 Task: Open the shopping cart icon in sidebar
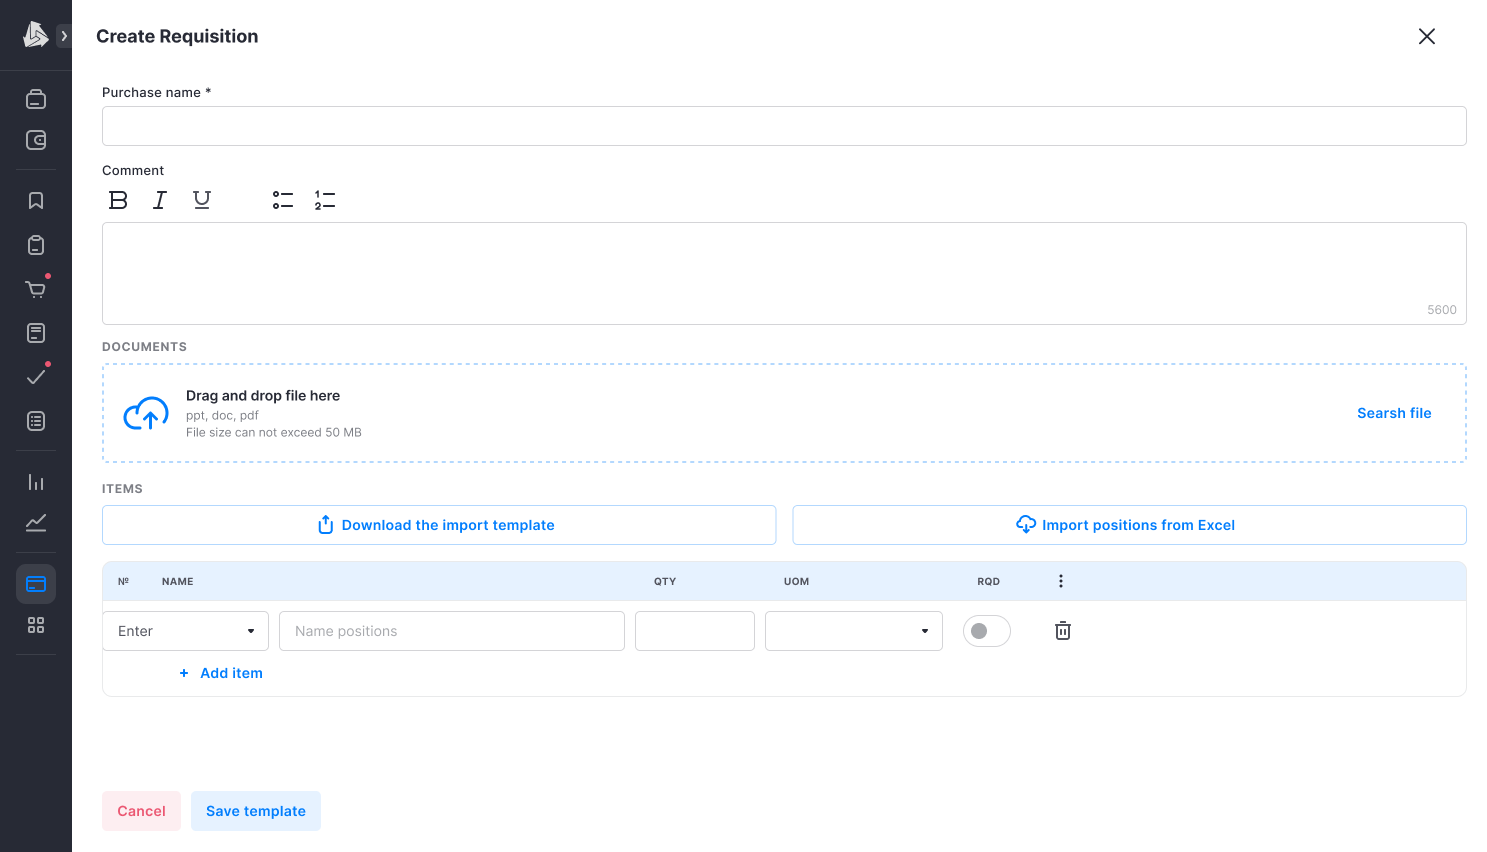pos(36,289)
